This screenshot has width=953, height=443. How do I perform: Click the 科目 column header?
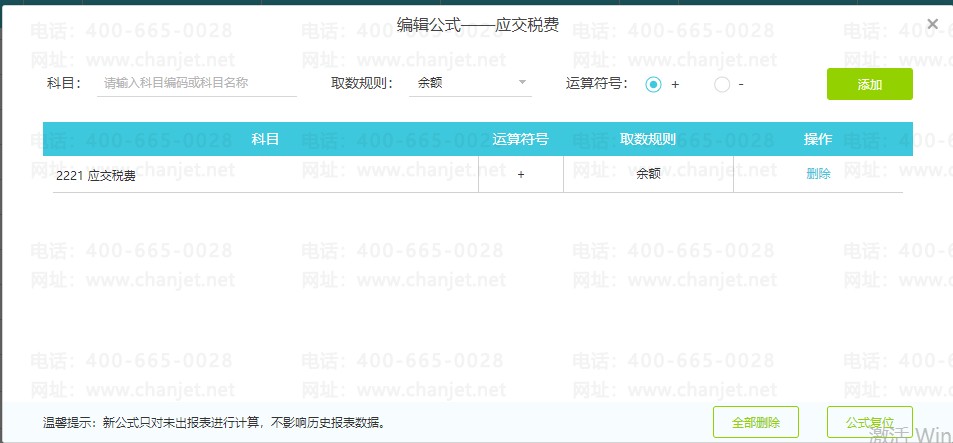[x=266, y=139]
